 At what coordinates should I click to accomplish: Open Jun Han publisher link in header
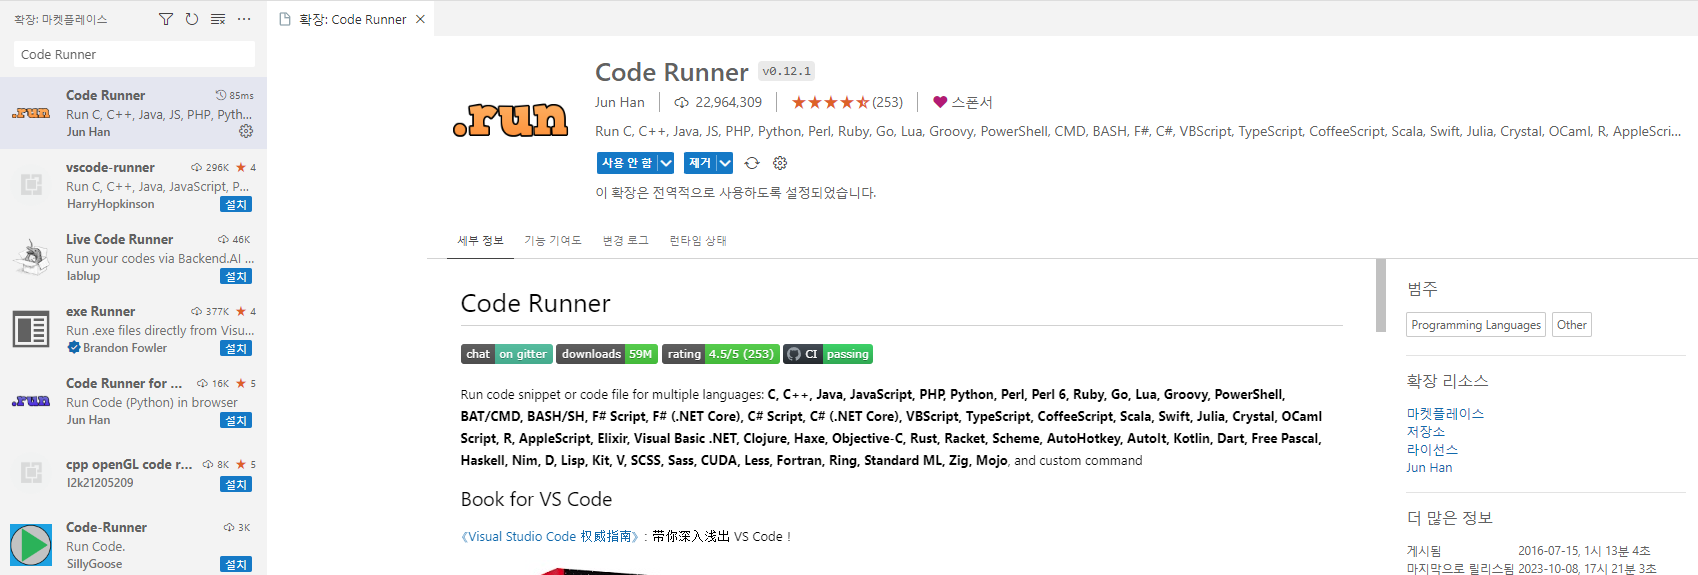pyautogui.click(x=620, y=102)
